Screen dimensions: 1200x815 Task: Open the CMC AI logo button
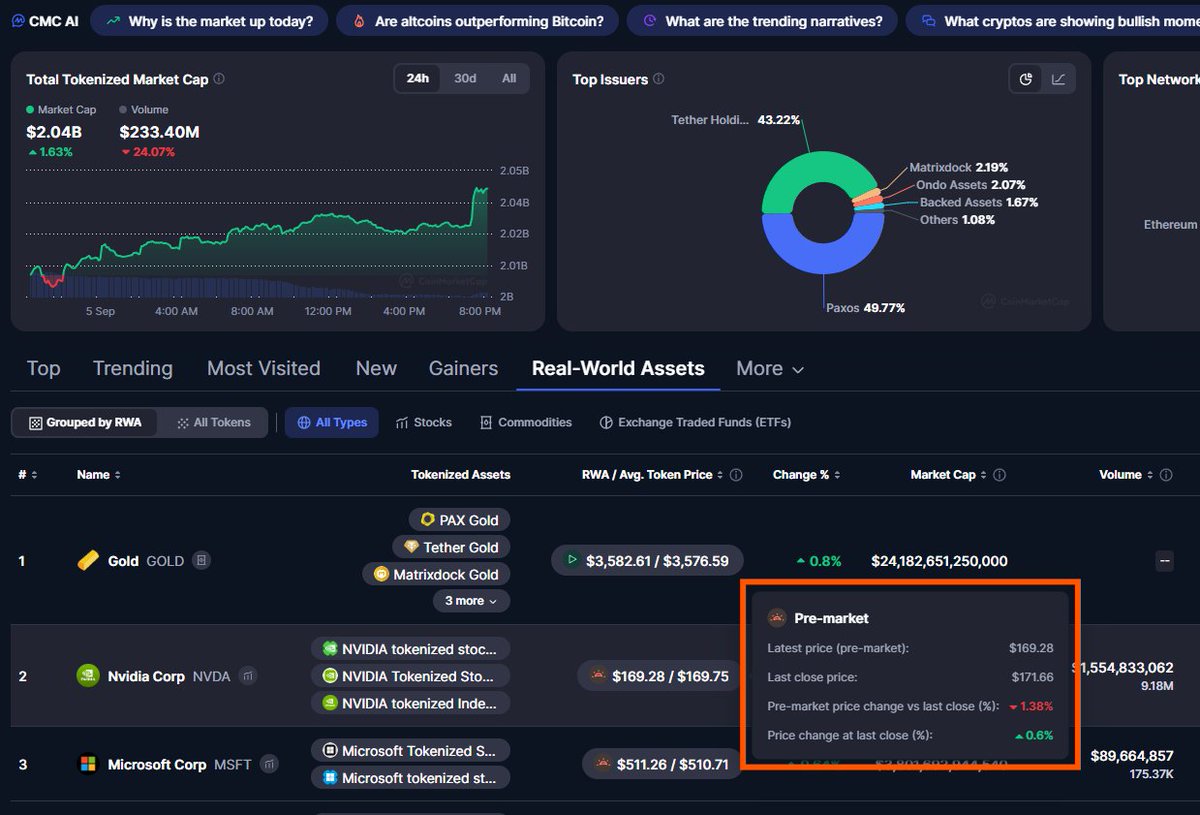(x=44, y=20)
